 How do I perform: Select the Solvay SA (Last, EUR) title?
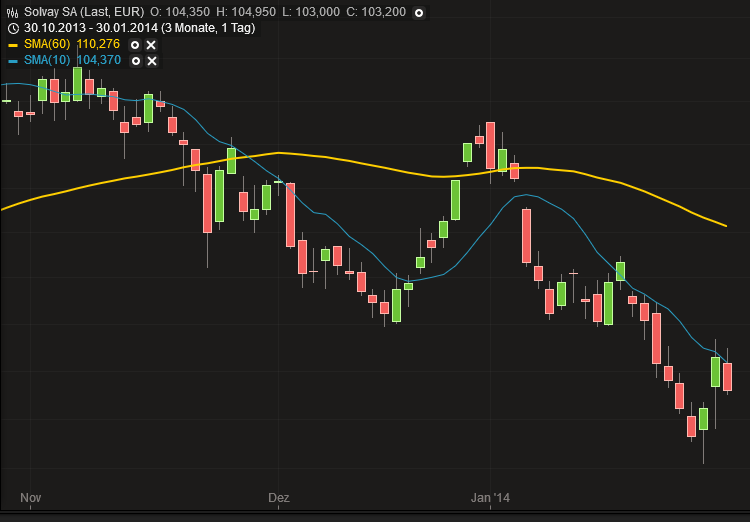pos(84,12)
